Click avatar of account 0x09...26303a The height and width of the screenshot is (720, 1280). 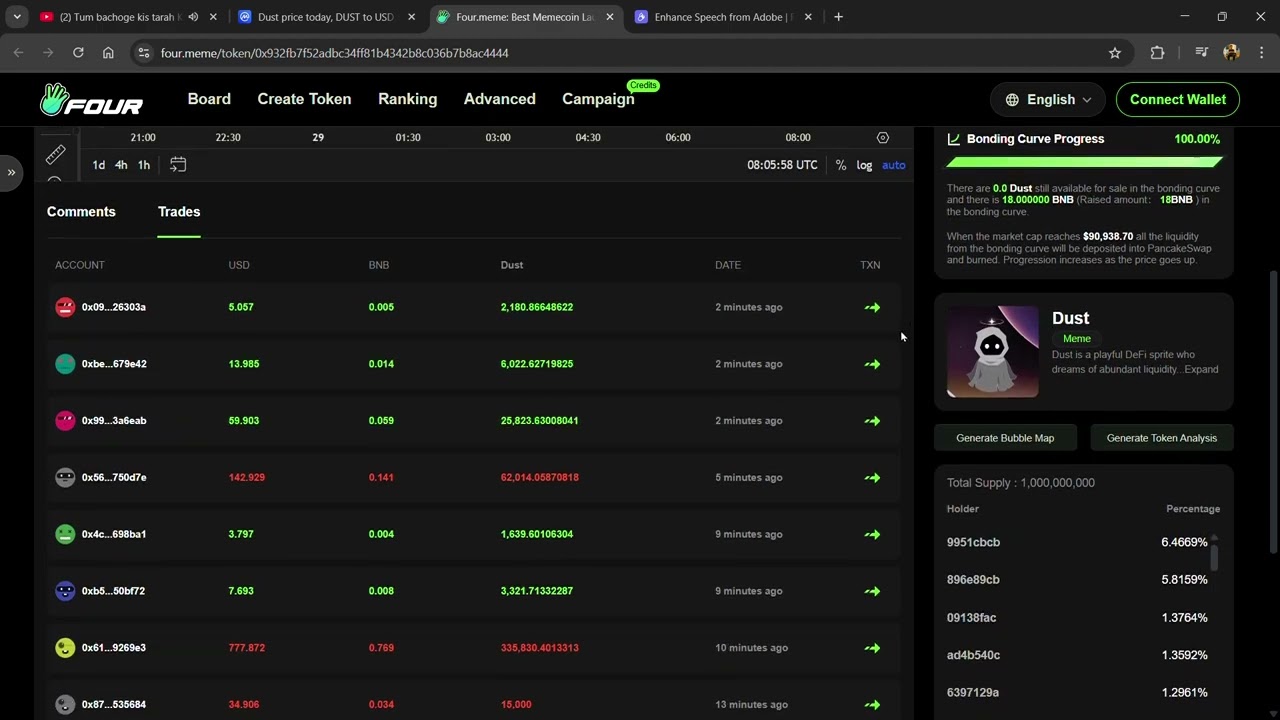point(65,307)
